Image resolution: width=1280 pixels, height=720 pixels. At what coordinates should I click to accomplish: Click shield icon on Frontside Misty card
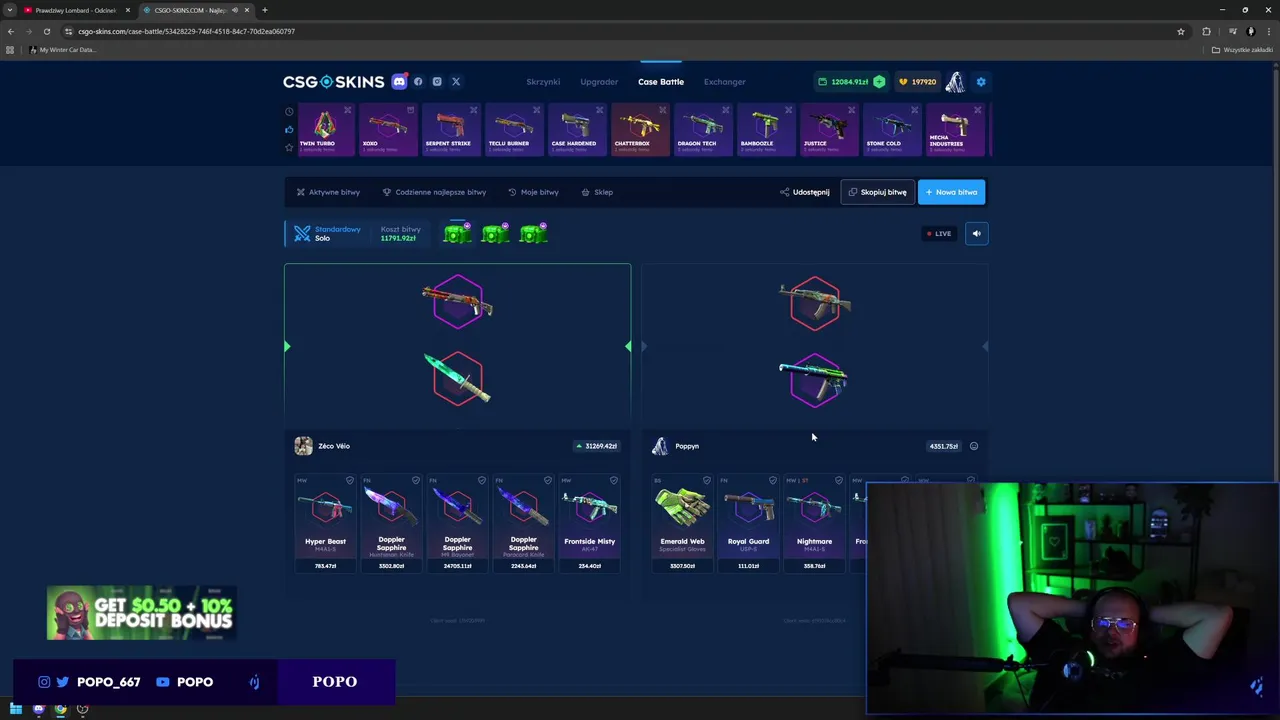[x=614, y=481]
